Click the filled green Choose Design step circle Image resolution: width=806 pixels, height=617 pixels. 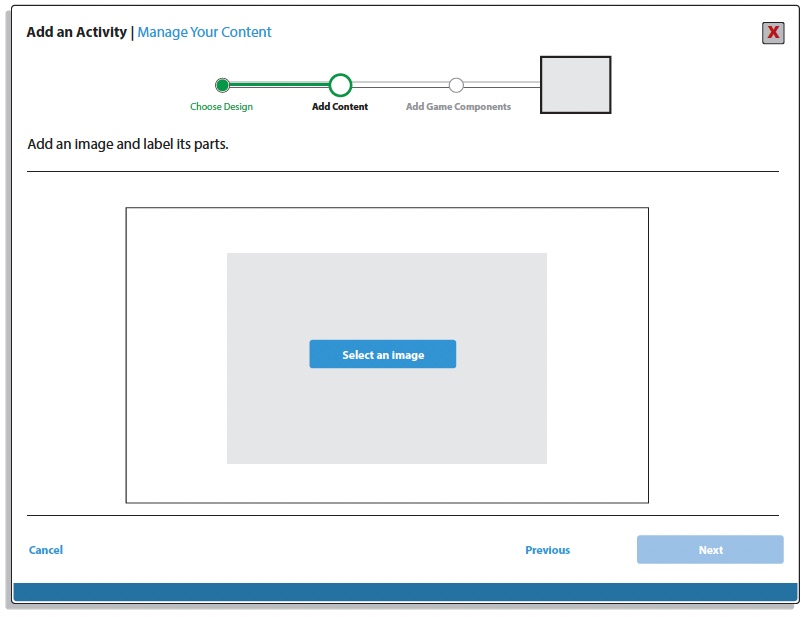pos(222,85)
